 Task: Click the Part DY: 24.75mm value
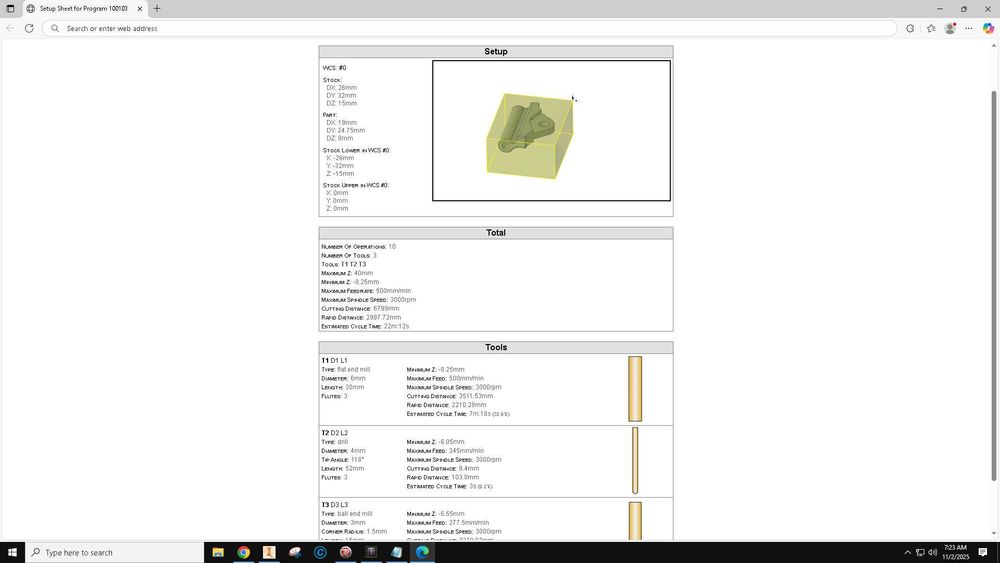pyautogui.click(x=346, y=130)
